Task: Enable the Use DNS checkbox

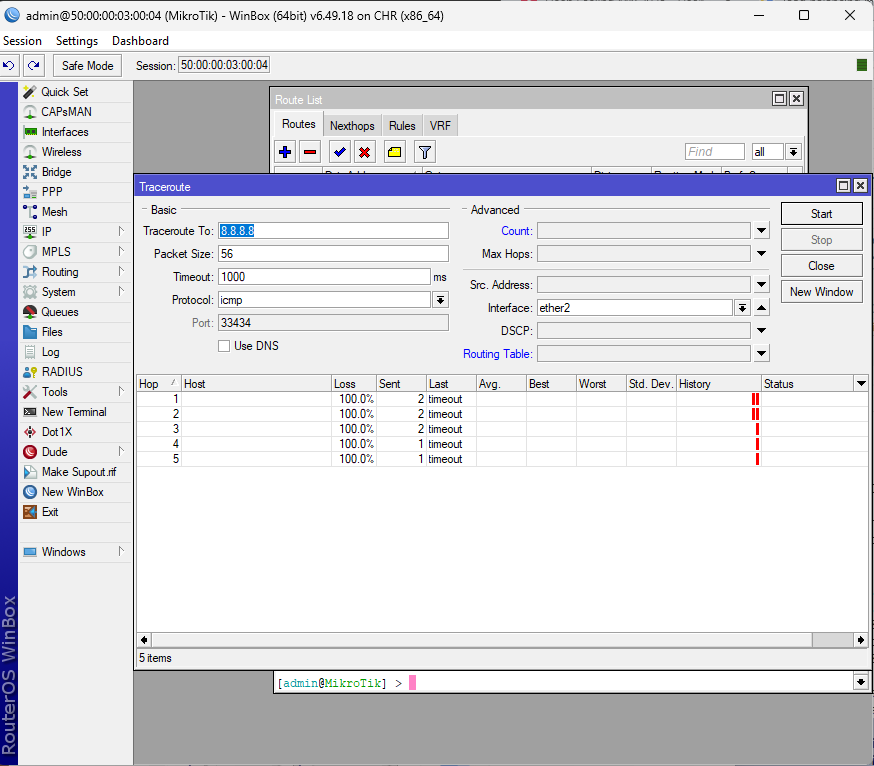Action: [x=224, y=346]
